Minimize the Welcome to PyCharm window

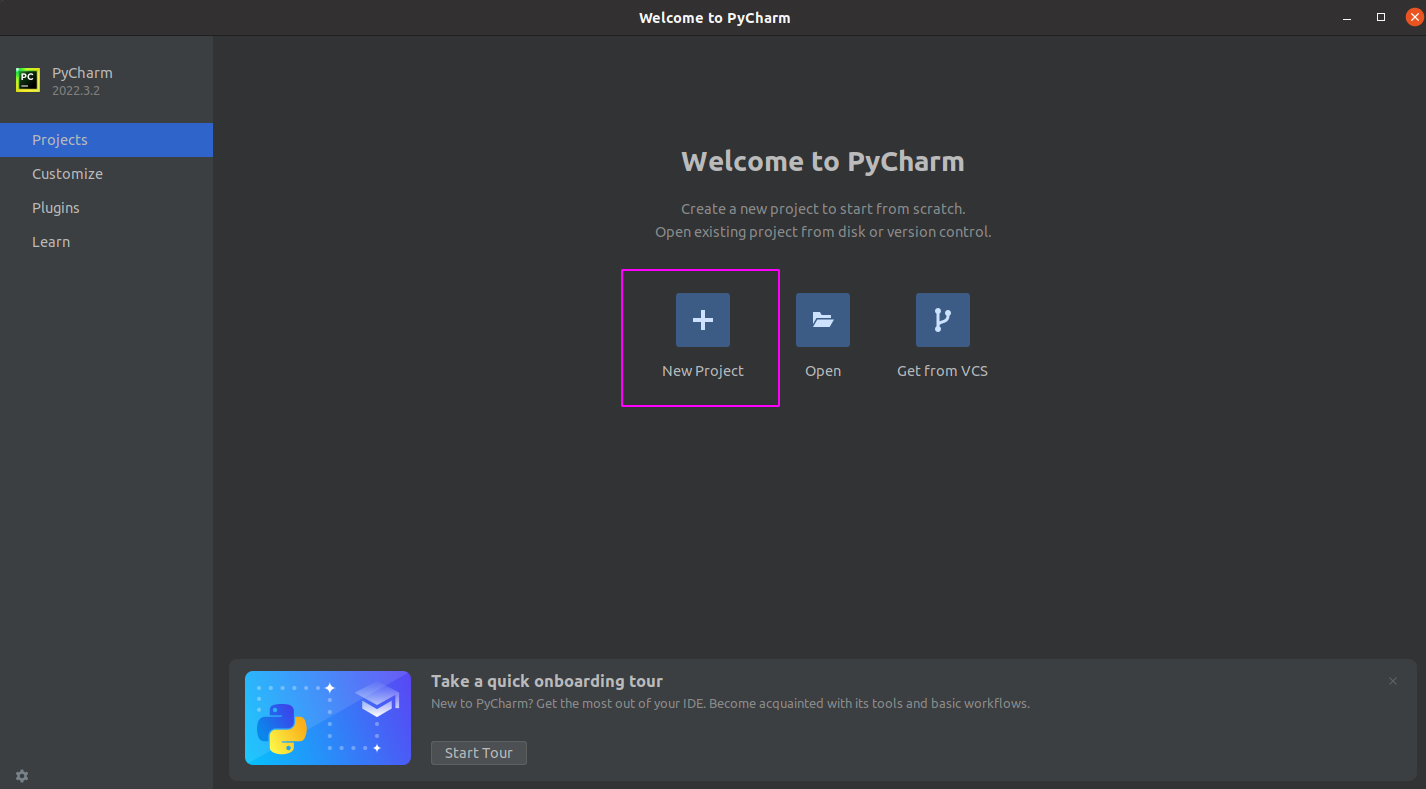[1349, 17]
